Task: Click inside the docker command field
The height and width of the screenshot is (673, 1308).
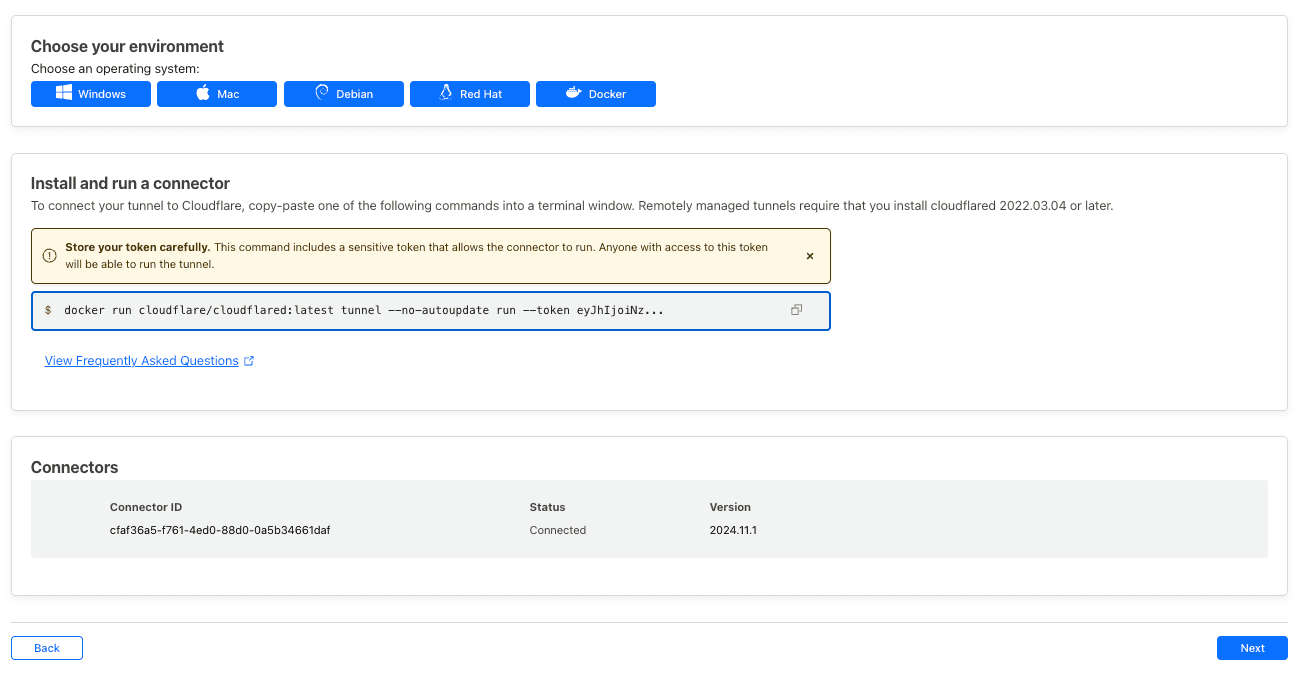Action: click(400, 310)
